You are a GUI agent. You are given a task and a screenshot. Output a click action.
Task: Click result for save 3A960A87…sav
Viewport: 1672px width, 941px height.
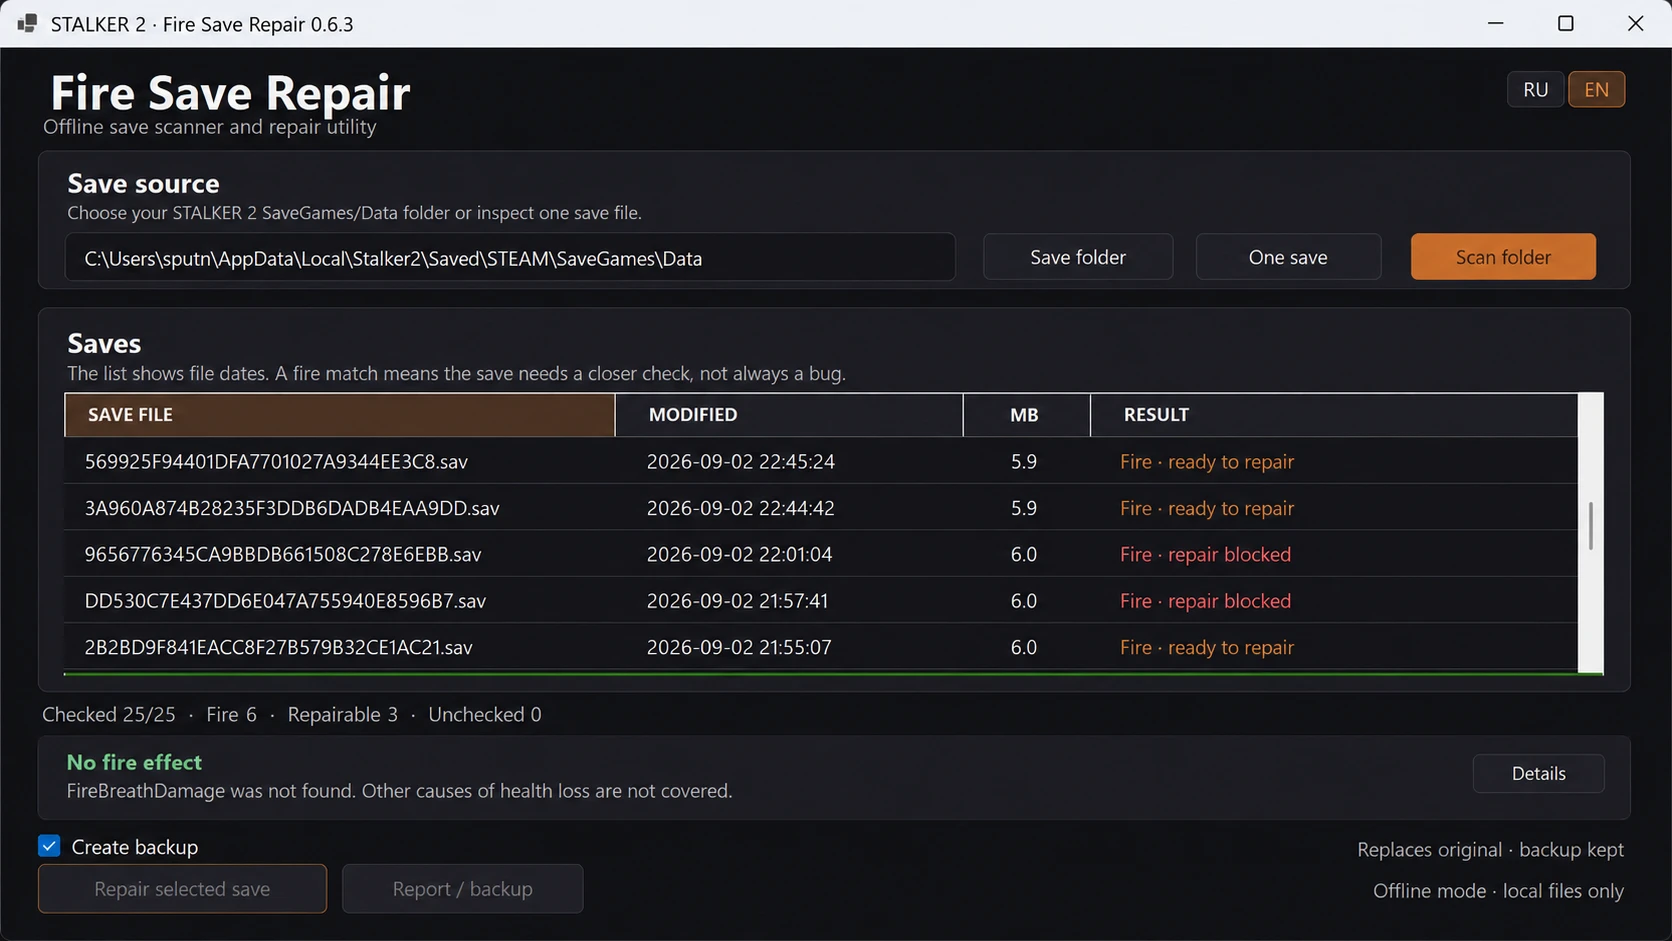1207,508
